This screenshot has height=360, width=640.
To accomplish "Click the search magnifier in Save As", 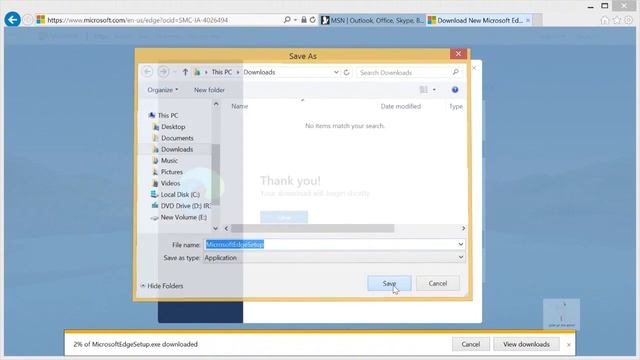I will click(456, 72).
